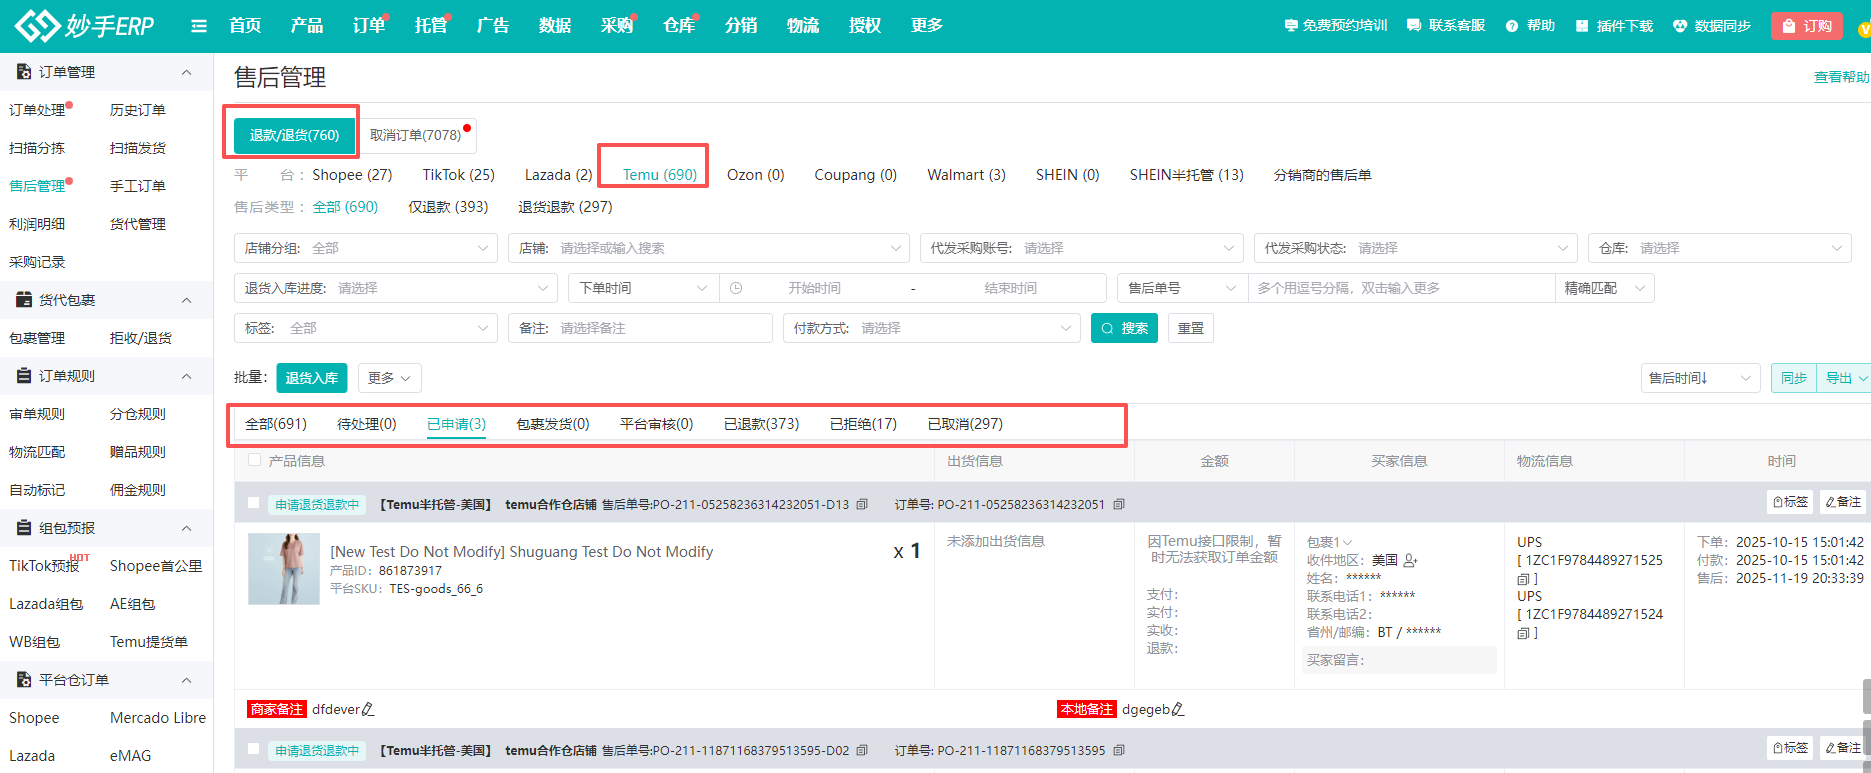Tick the select-all checkbox beside 产品信息
The width and height of the screenshot is (1871, 773).
[x=254, y=460]
